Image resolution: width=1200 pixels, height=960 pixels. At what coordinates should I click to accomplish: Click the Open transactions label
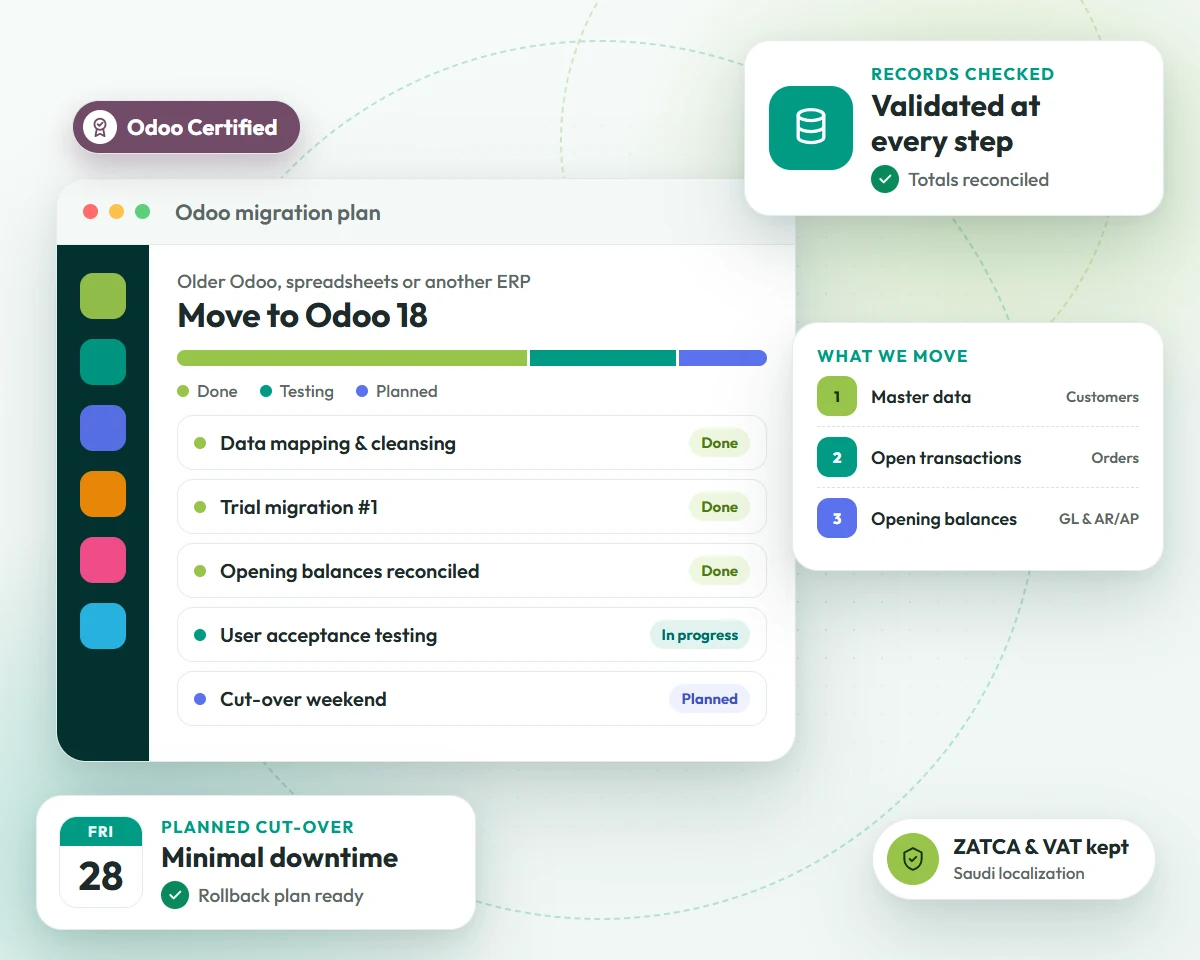[x=946, y=458]
